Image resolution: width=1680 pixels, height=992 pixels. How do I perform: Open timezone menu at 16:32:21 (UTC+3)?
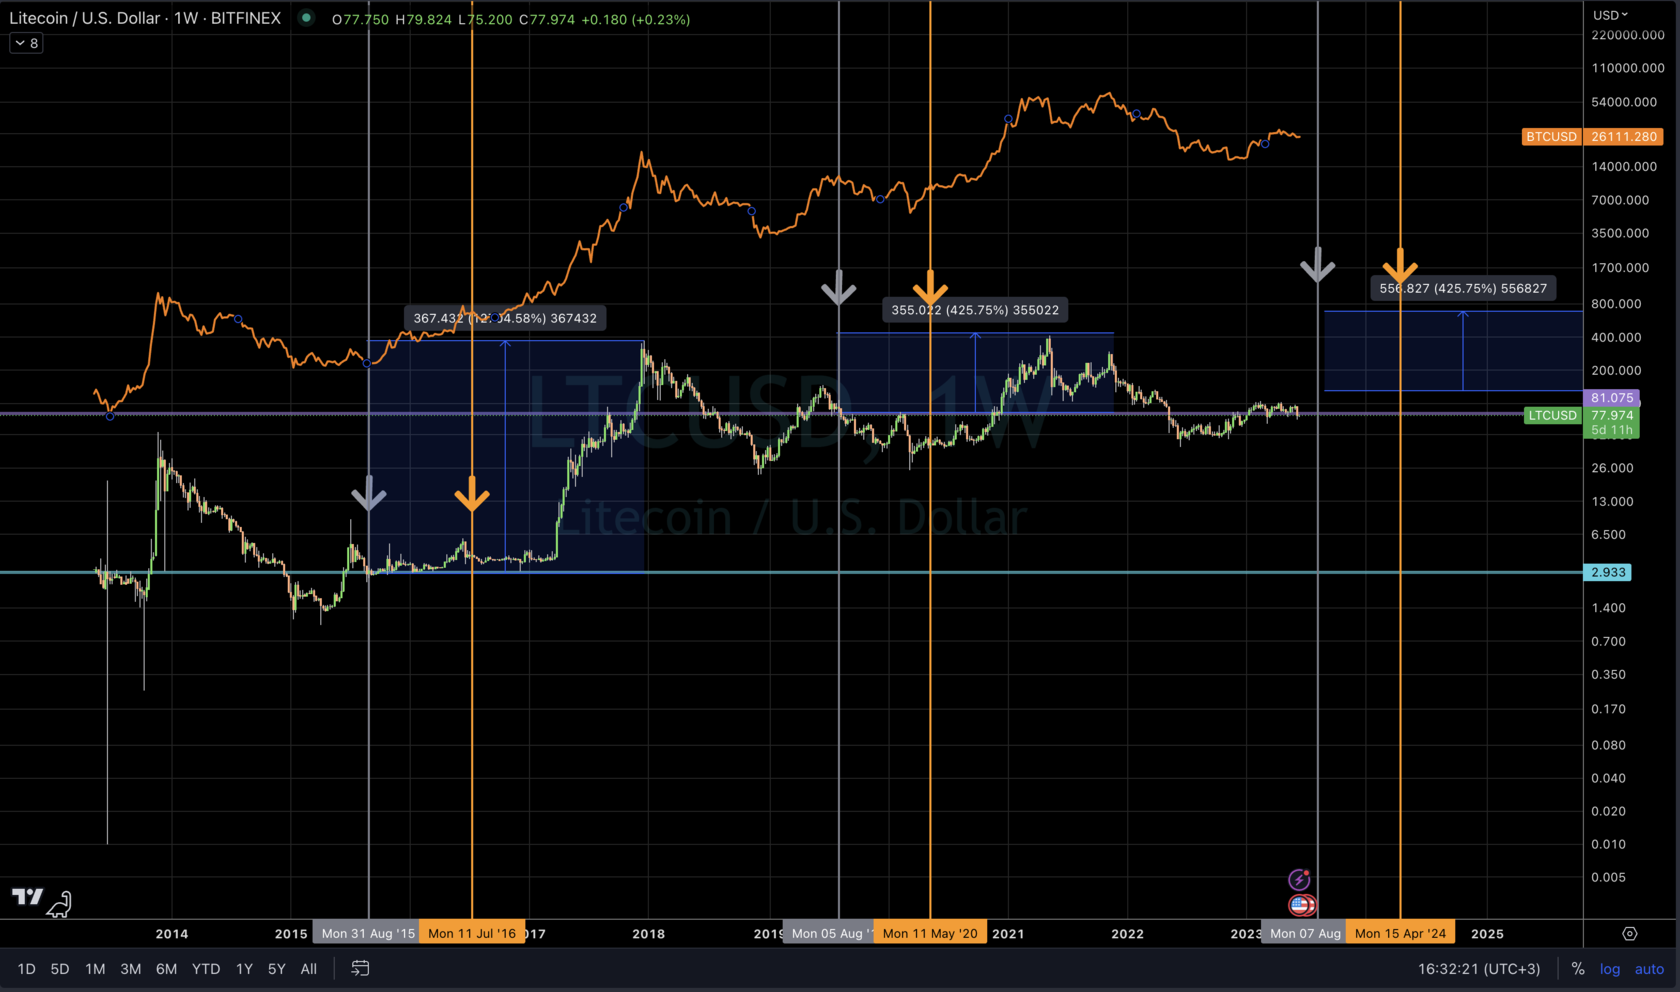pos(1479,968)
